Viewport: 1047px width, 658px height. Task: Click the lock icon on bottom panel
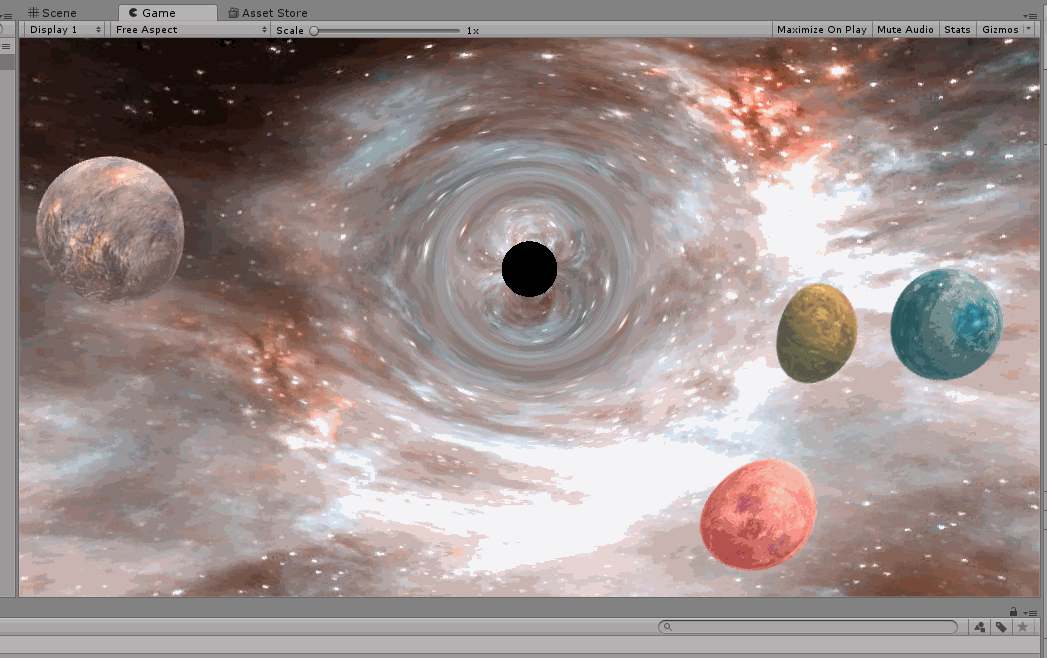1013,611
